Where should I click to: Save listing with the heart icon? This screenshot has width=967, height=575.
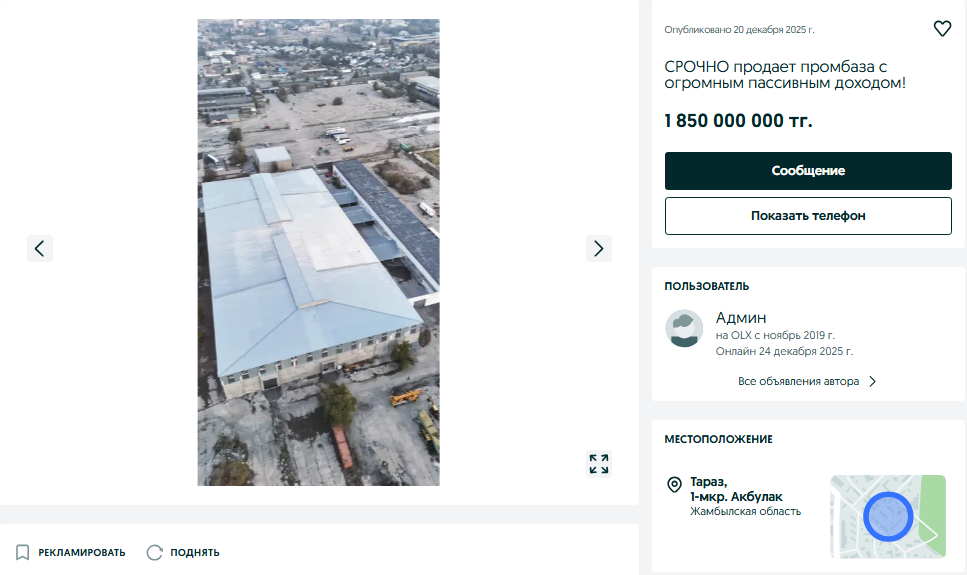point(942,28)
